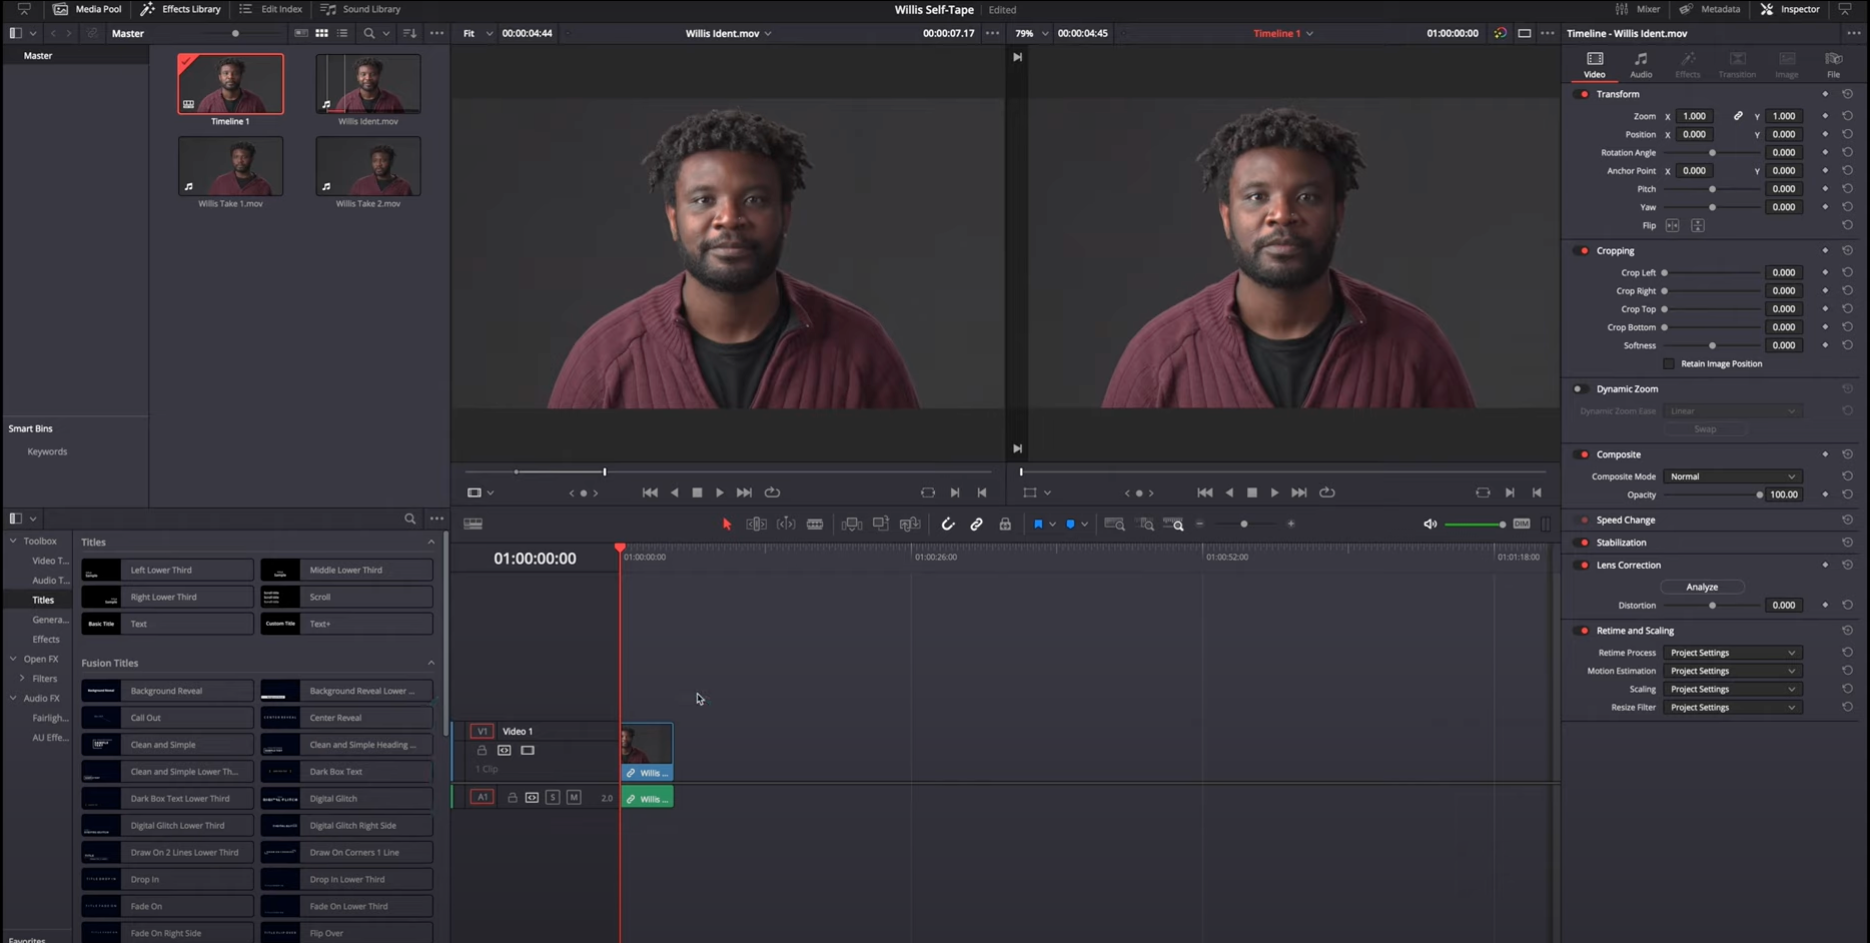
Task: Click the Lens Correction Analyze button
Action: pyautogui.click(x=1701, y=587)
